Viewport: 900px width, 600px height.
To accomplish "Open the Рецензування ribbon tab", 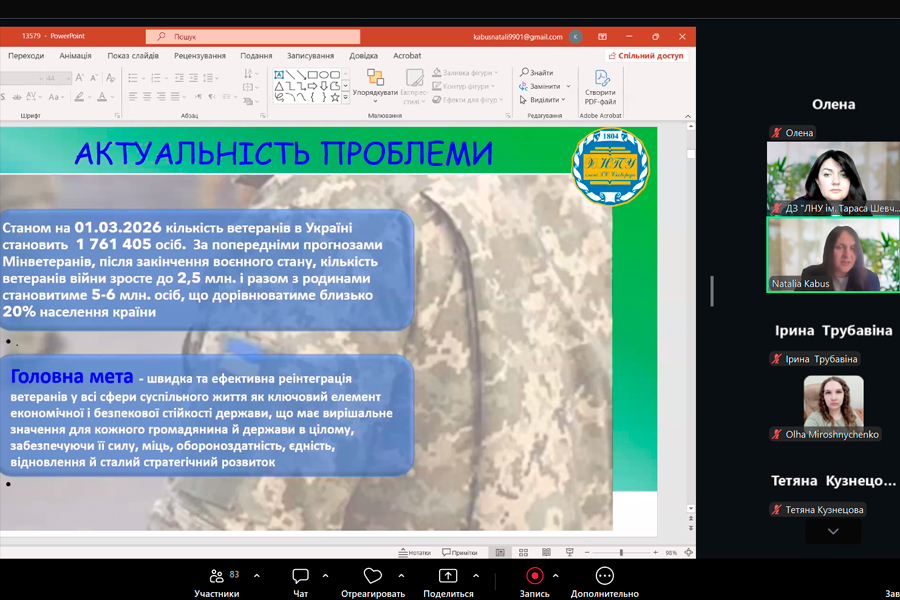I will coord(200,56).
